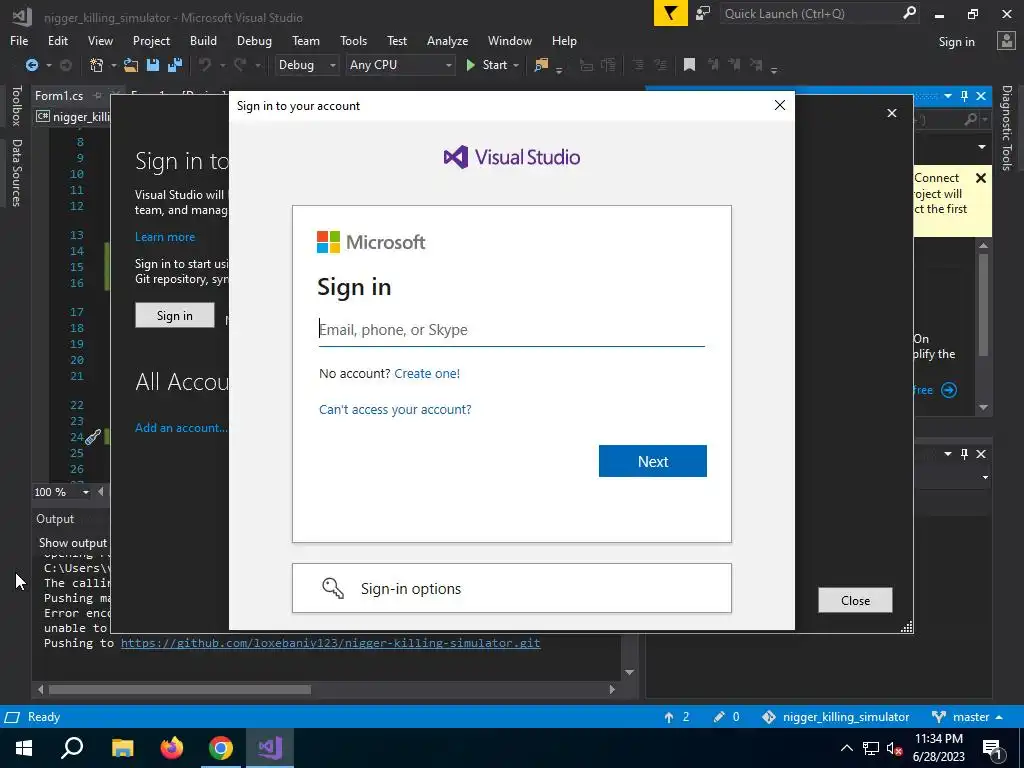Click the gray Sign in button
The image size is (1024, 768).
[x=174, y=315]
